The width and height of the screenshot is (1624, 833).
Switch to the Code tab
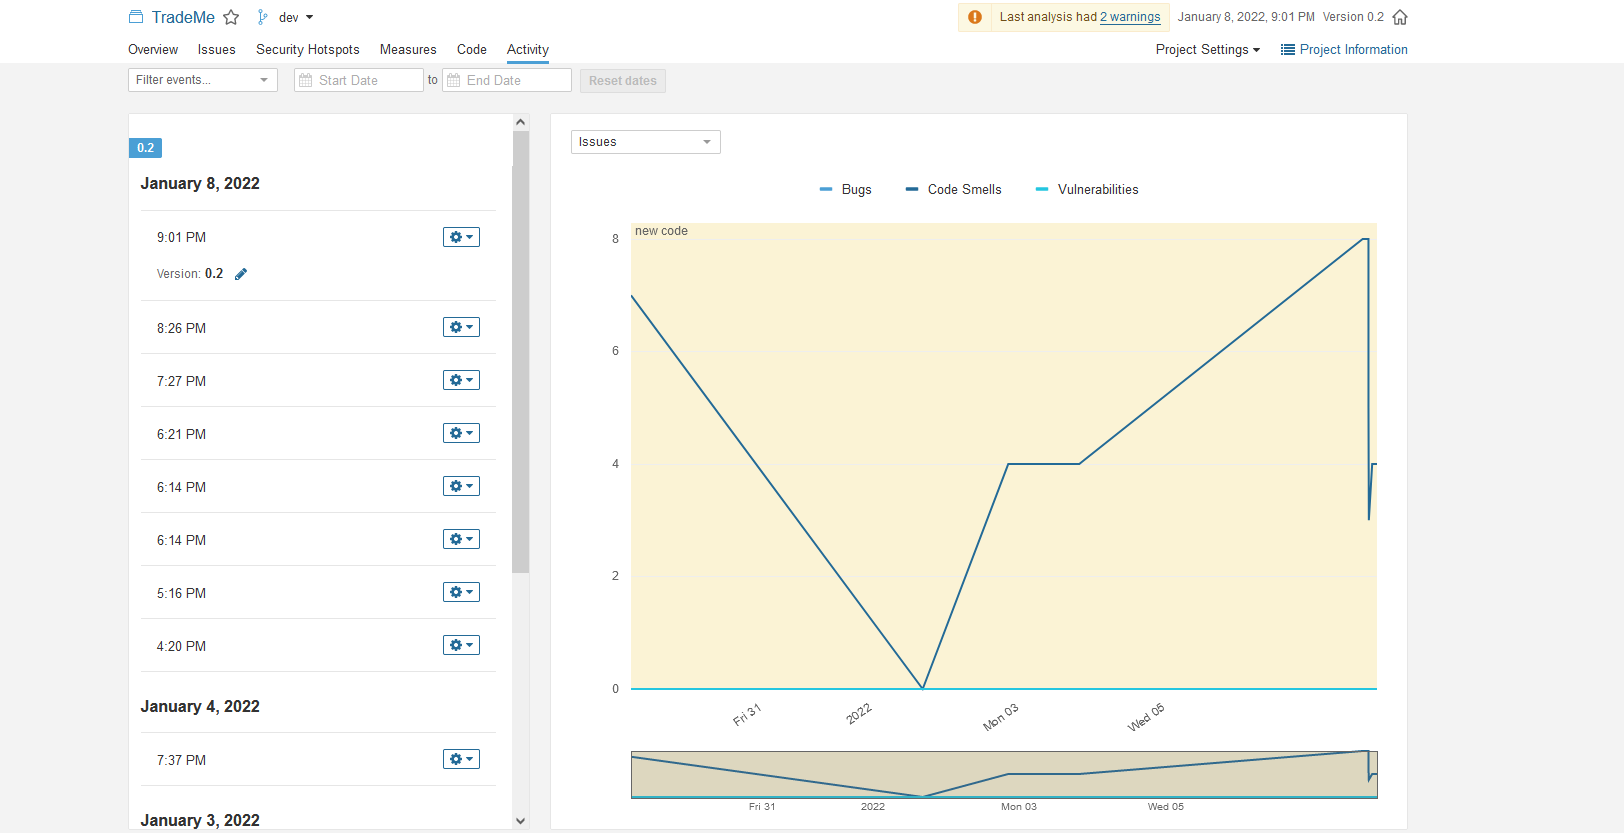click(x=472, y=49)
